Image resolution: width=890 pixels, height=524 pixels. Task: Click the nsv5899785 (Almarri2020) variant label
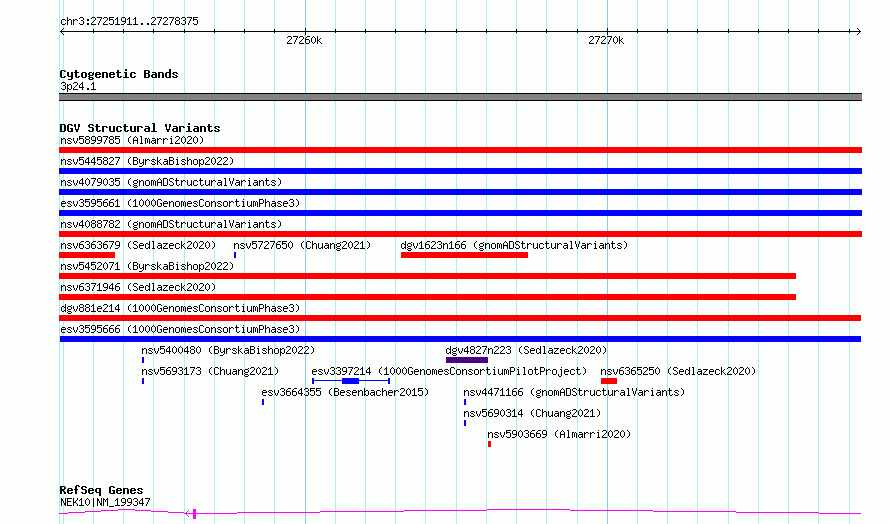pyautogui.click(x=132, y=140)
